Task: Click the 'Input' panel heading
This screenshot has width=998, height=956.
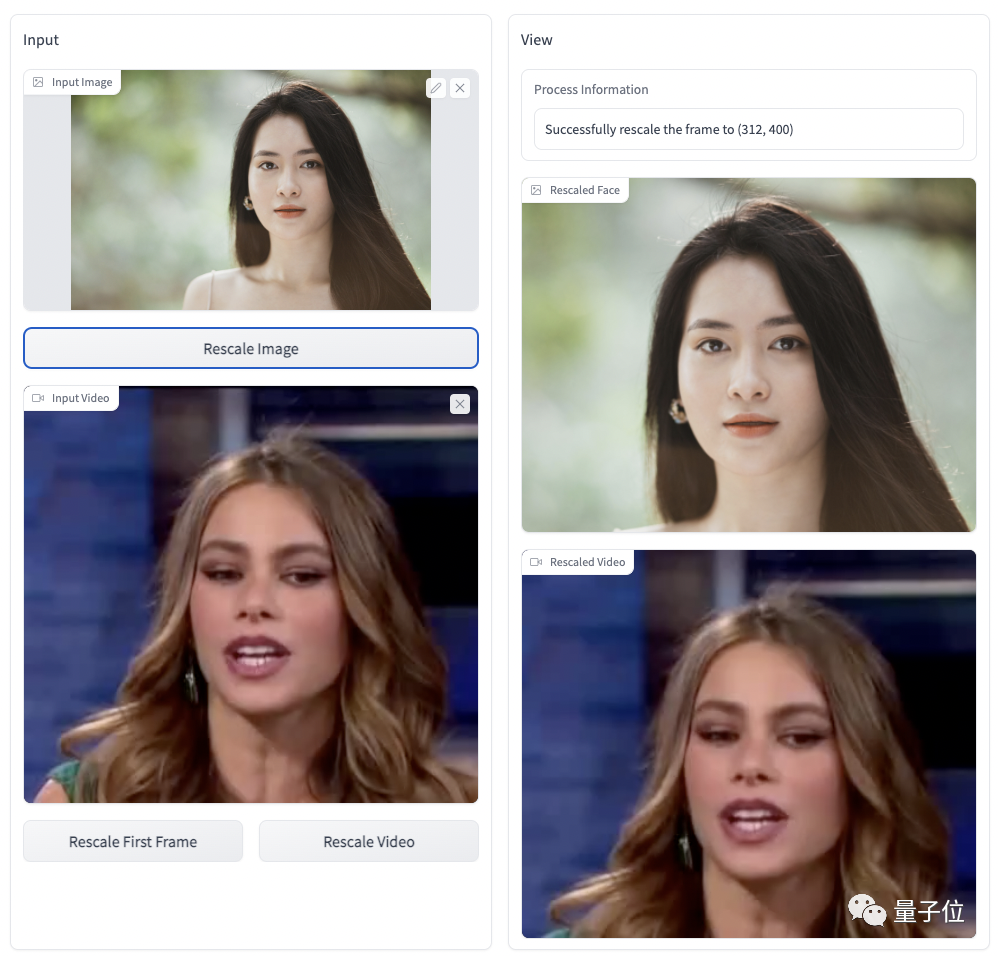Action: click(x=41, y=39)
